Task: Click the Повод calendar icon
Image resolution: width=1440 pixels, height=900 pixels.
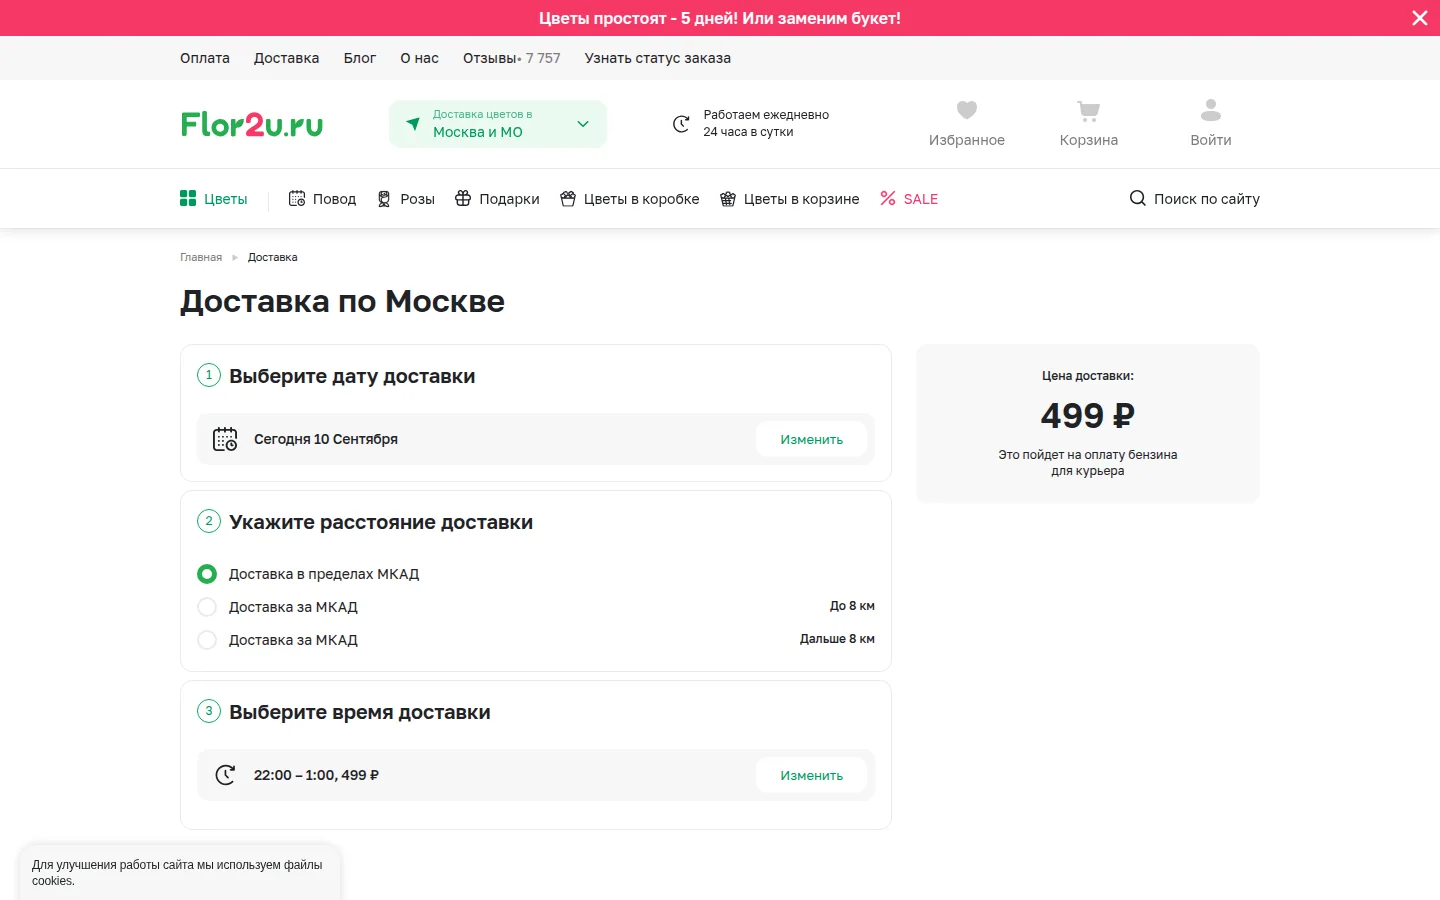Action: 297,198
